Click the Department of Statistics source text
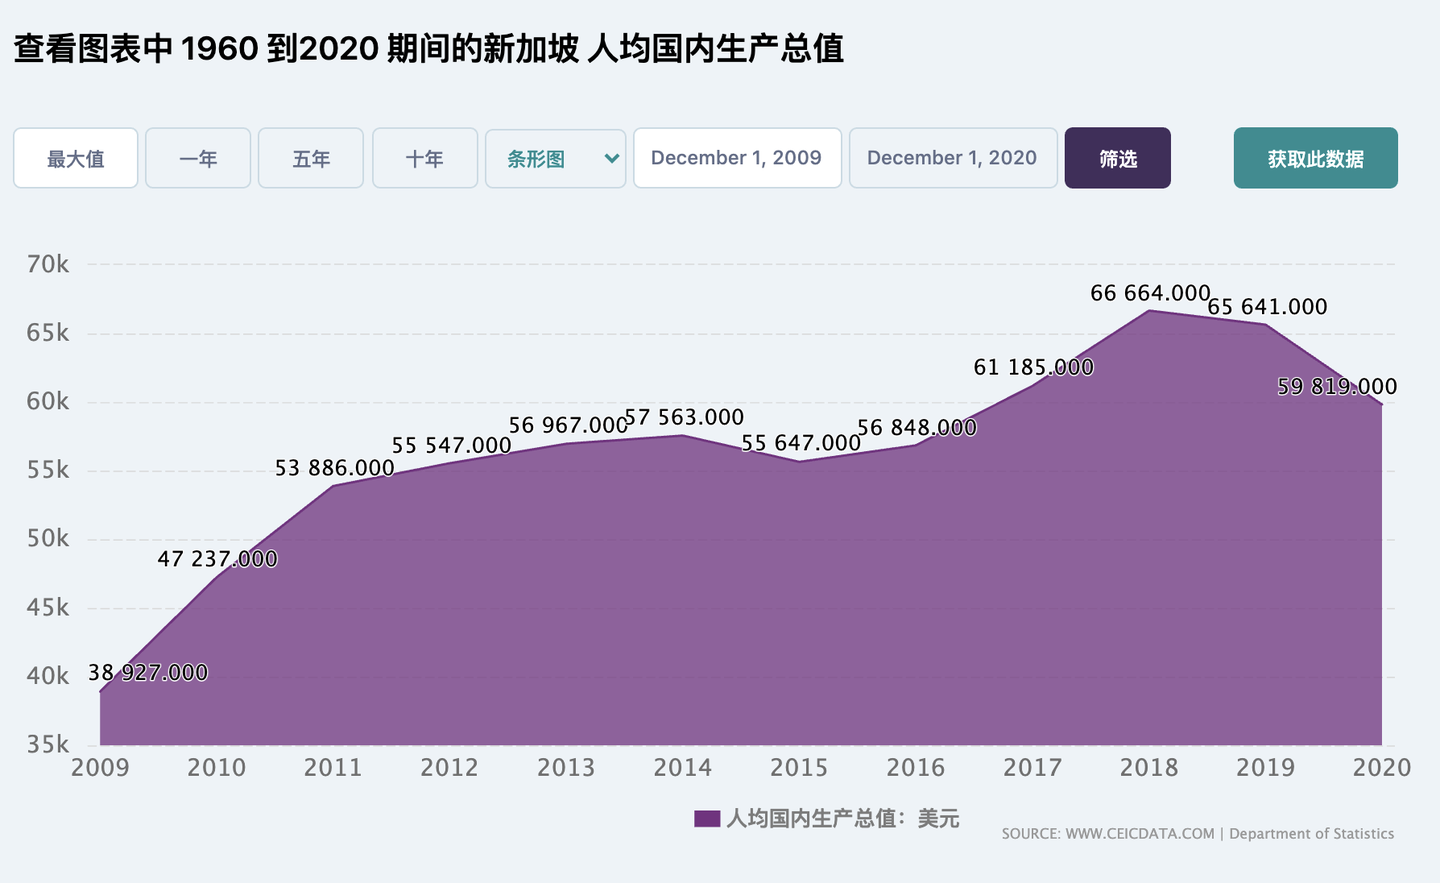Viewport: 1440px width, 883px height. (x=1311, y=833)
